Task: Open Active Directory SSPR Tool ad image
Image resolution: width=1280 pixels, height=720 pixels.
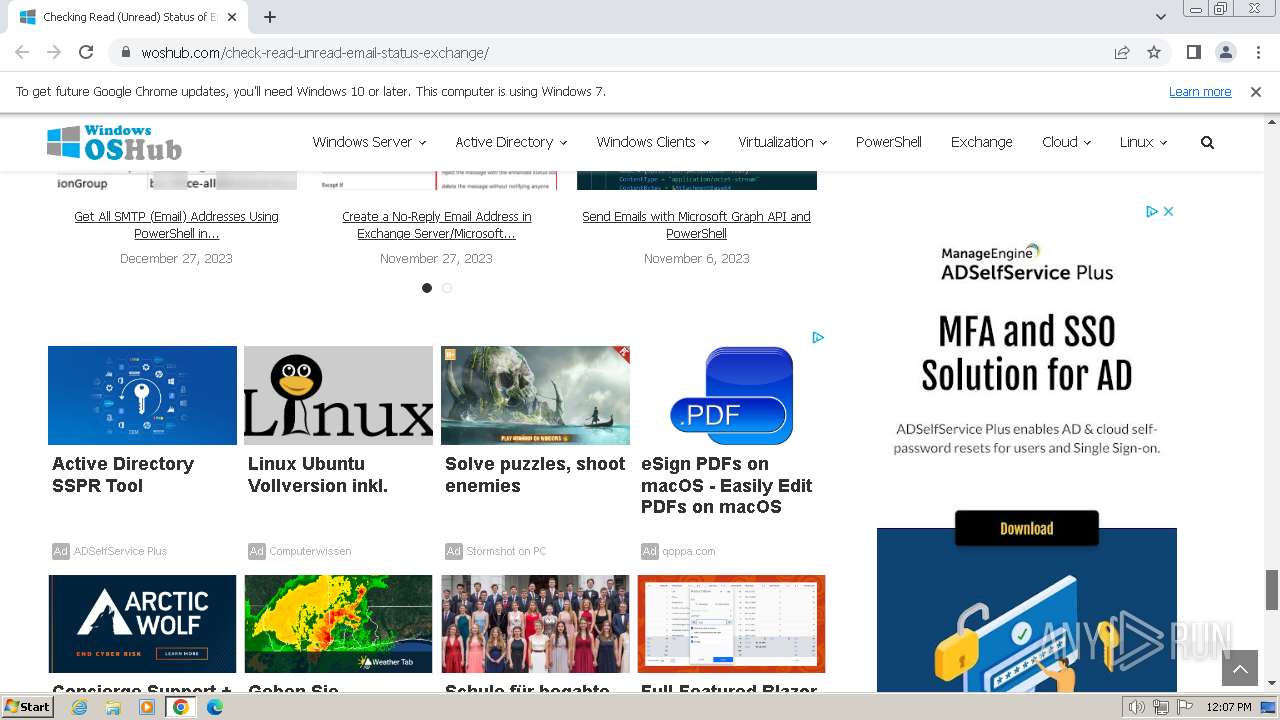Action: 142,395
